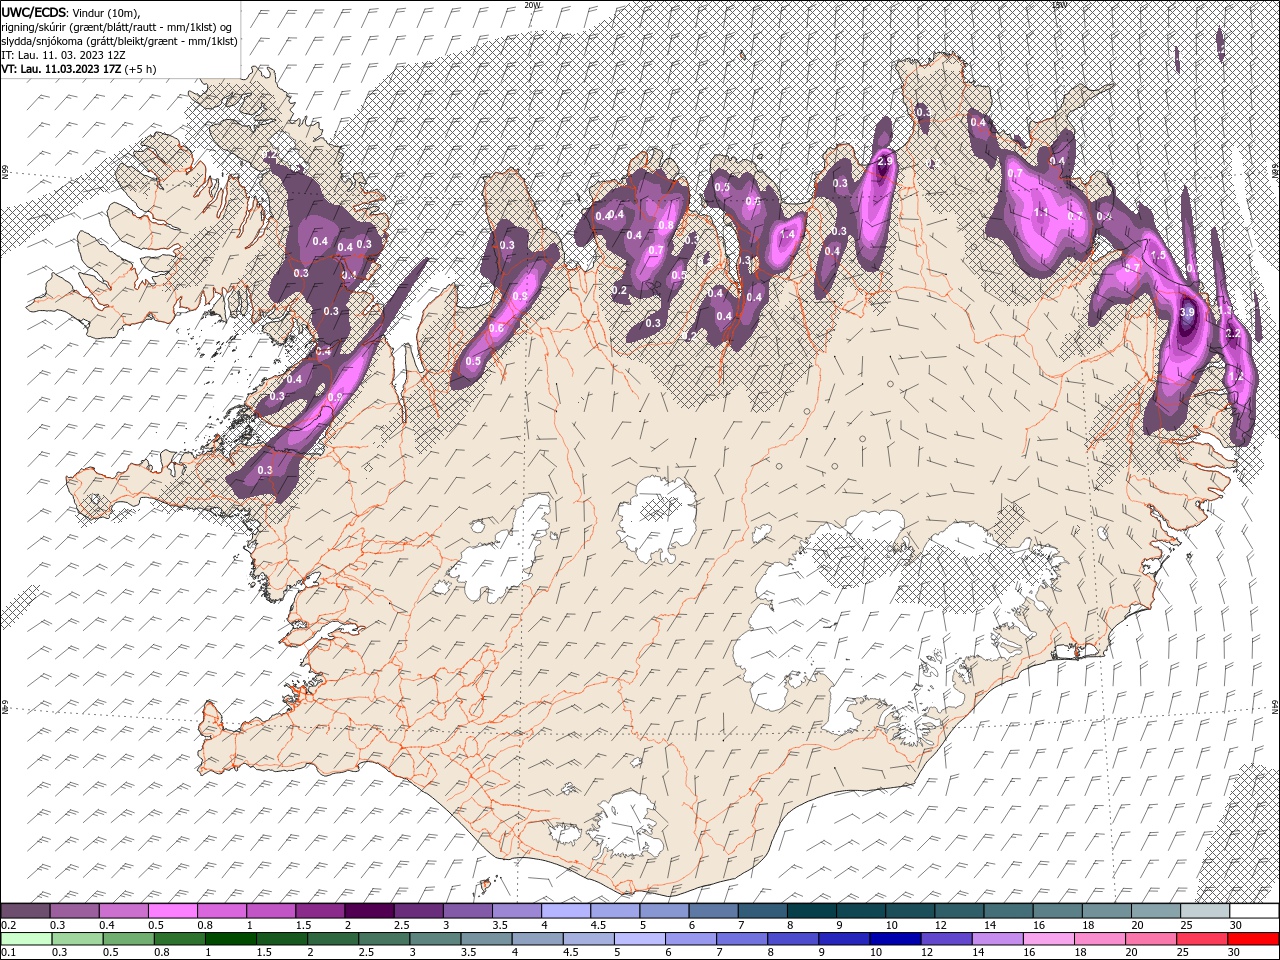The image size is (1280, 960).
Task: Click the red 30 swatch in bottom legend row
Action: tap(1253, 939)
